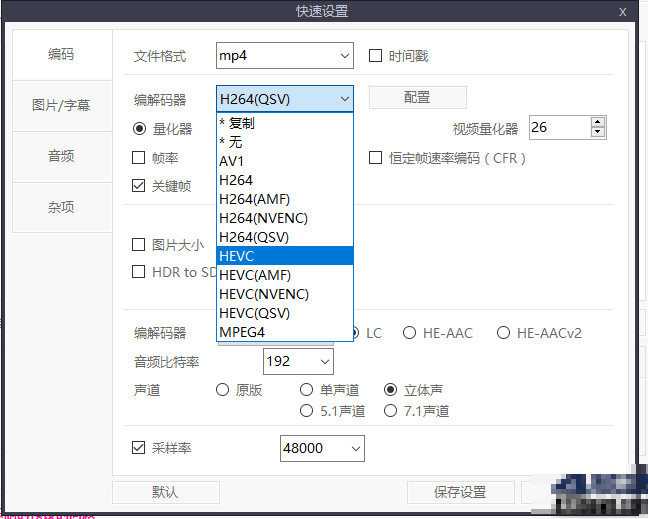Screen dimensions: 648x519
Task: Choose HEVC(NVENC) codec option
Action: 285,294
